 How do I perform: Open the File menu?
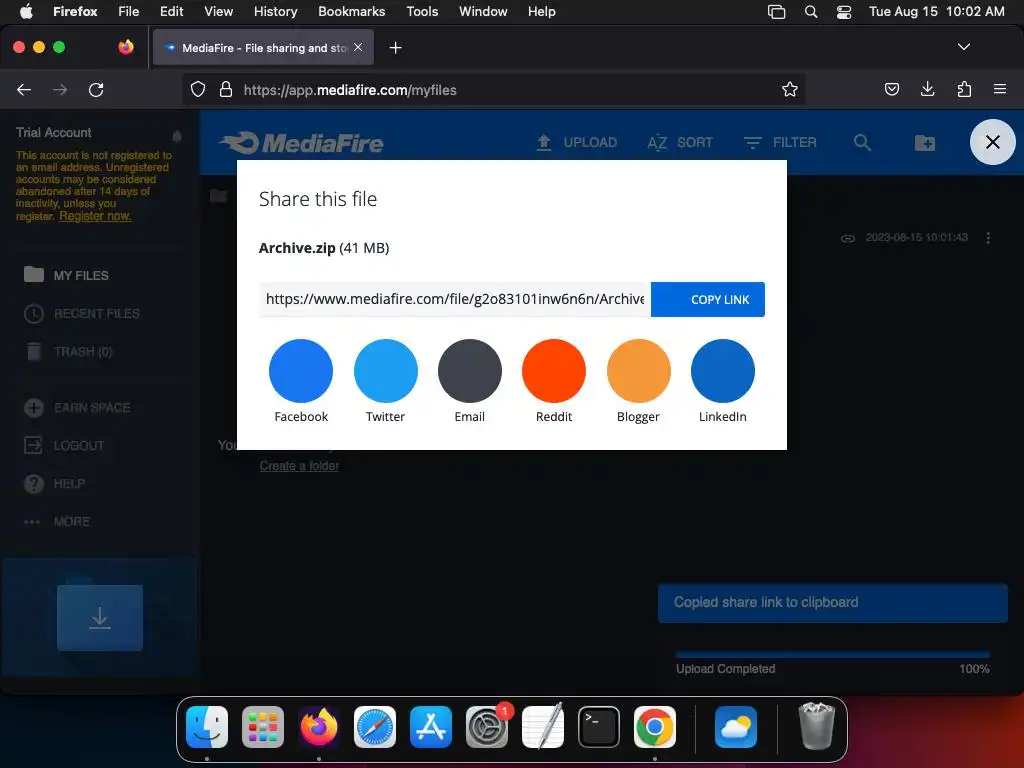128,11
